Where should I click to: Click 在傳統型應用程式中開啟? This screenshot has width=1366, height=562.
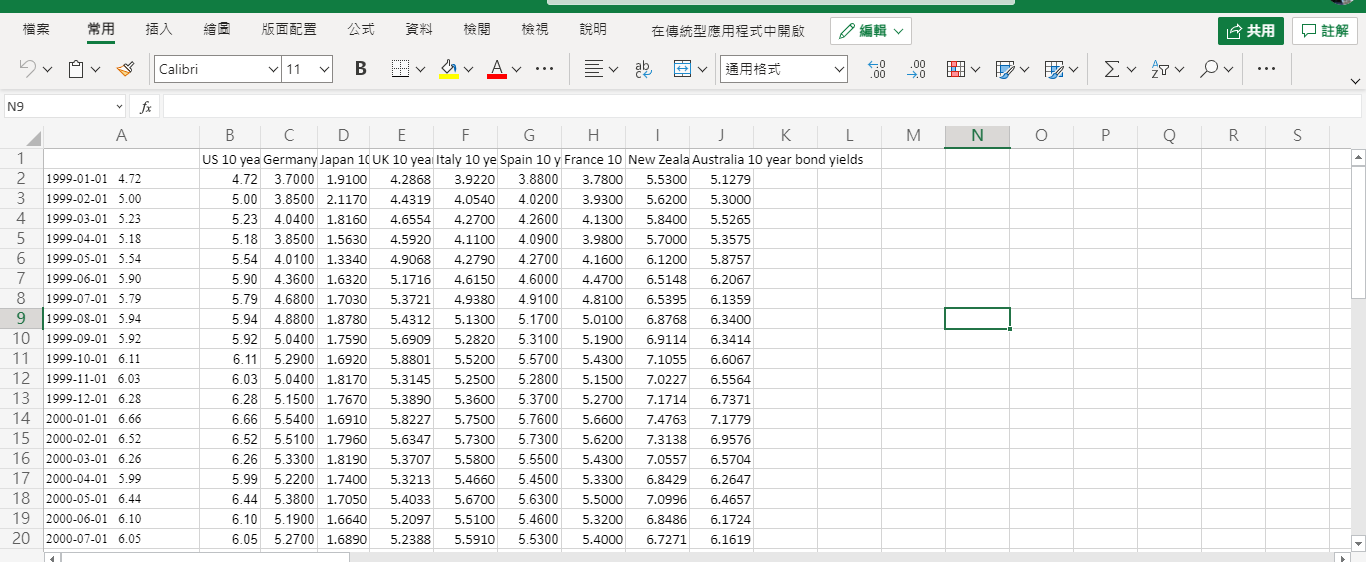(x=728, y=31)
